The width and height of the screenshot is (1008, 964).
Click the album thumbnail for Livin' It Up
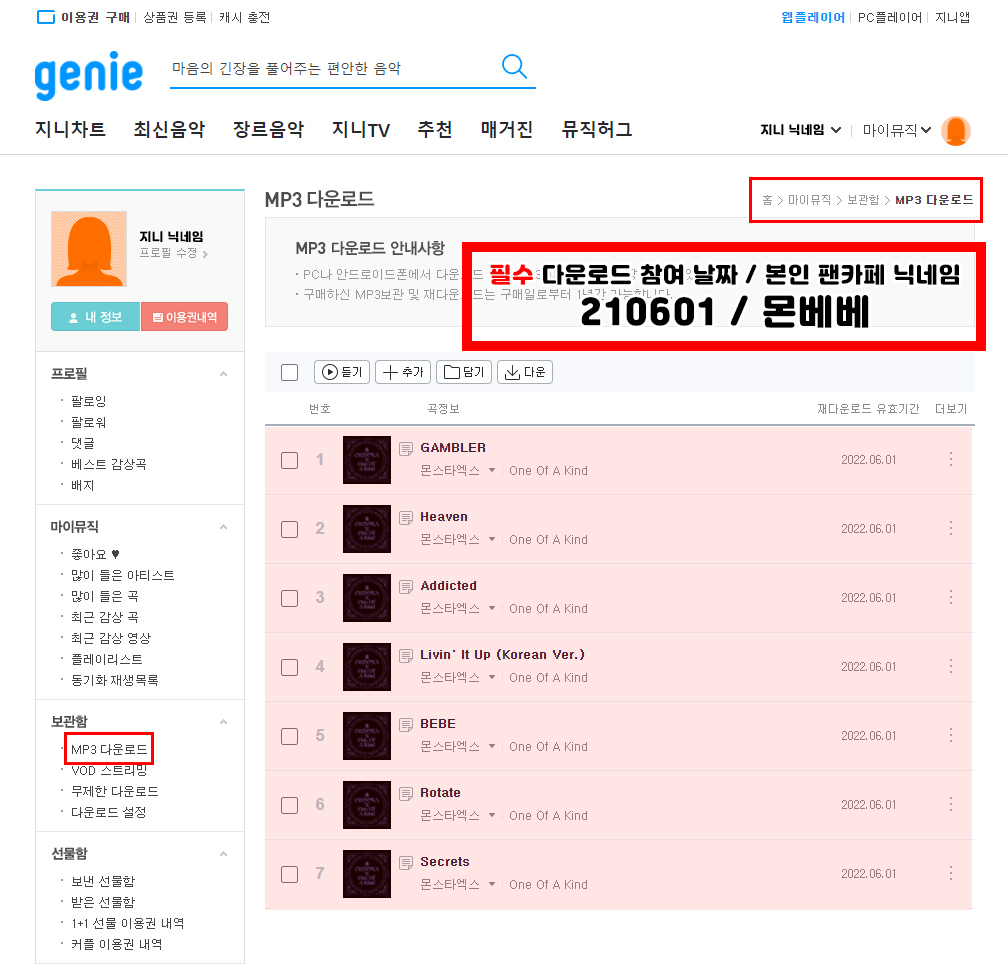tap(366, 667)
